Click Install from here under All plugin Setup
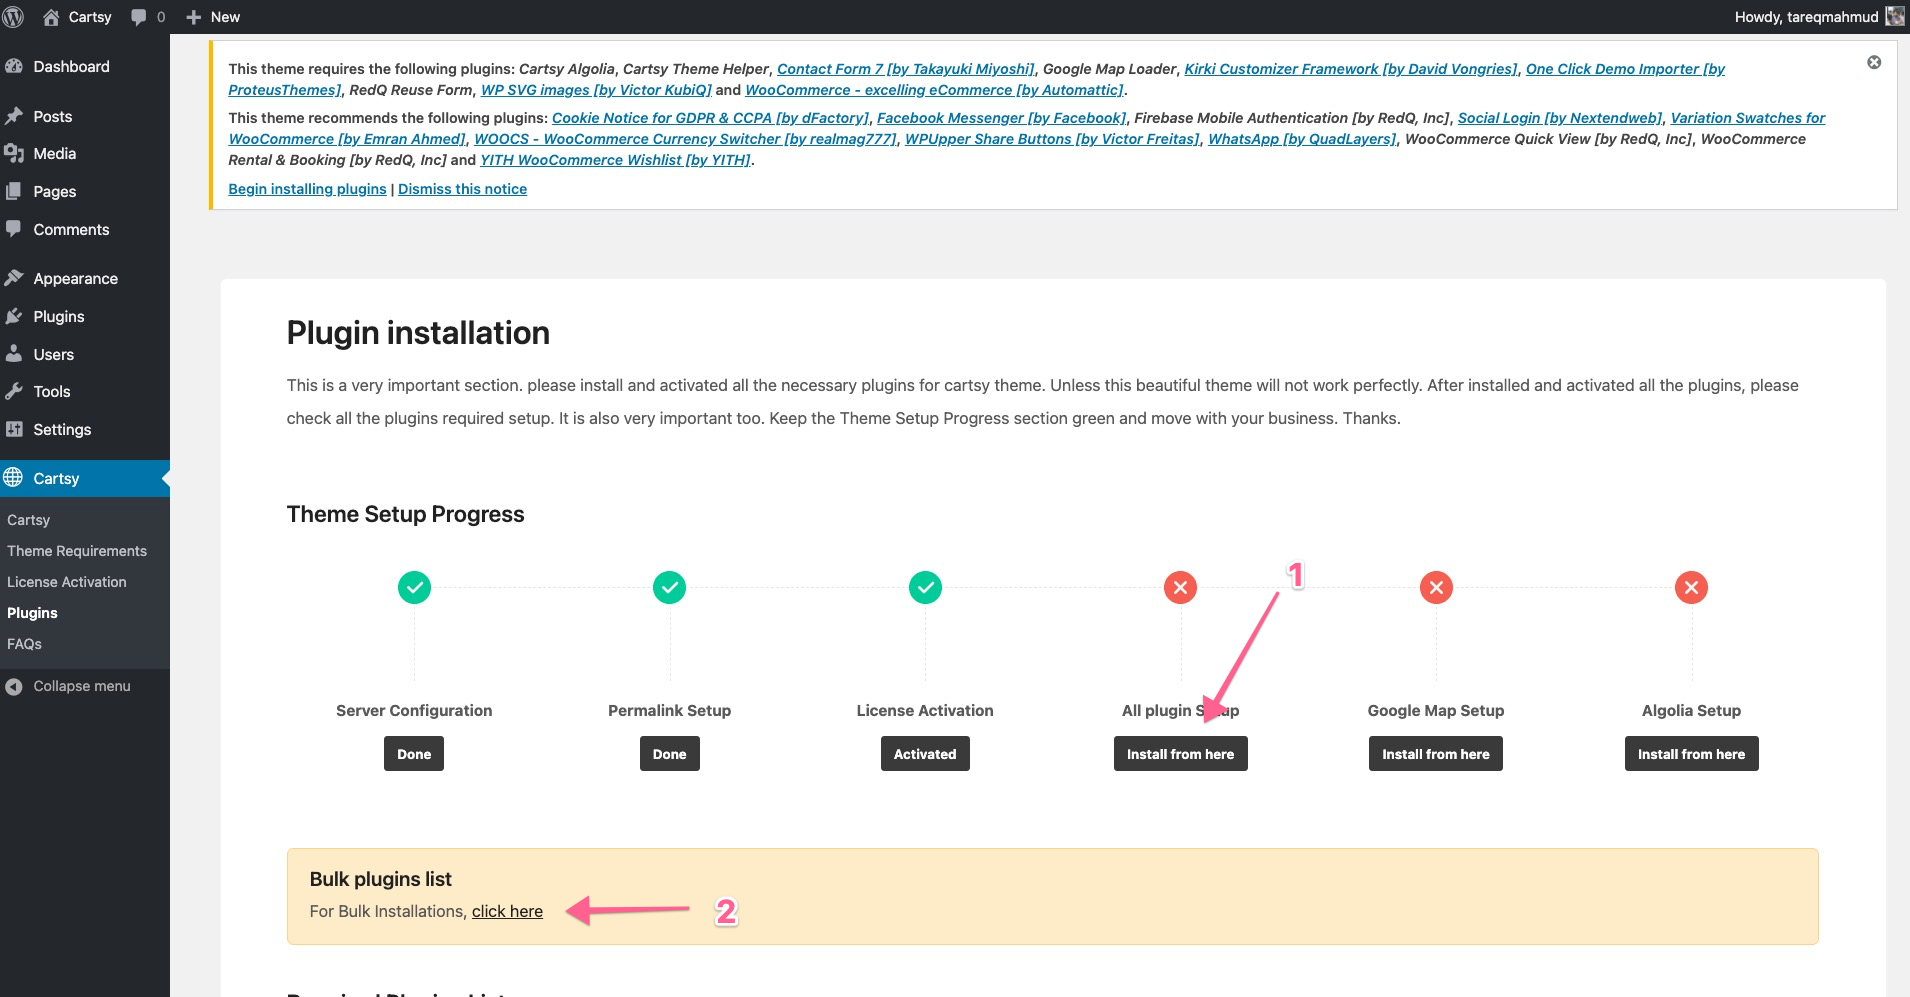The height and width of the screenshot is (997, 1910). click(x=1181, y=754)
